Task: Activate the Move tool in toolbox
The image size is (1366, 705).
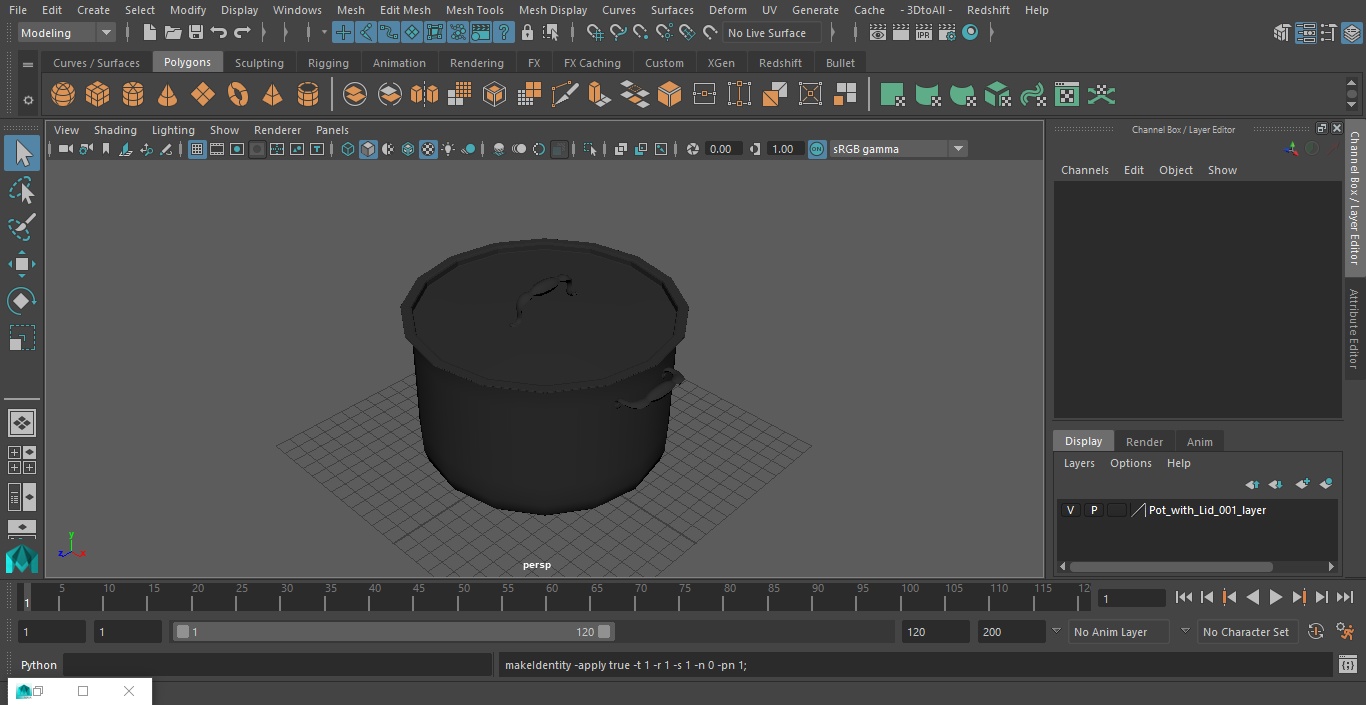Action: click(22, 264)
